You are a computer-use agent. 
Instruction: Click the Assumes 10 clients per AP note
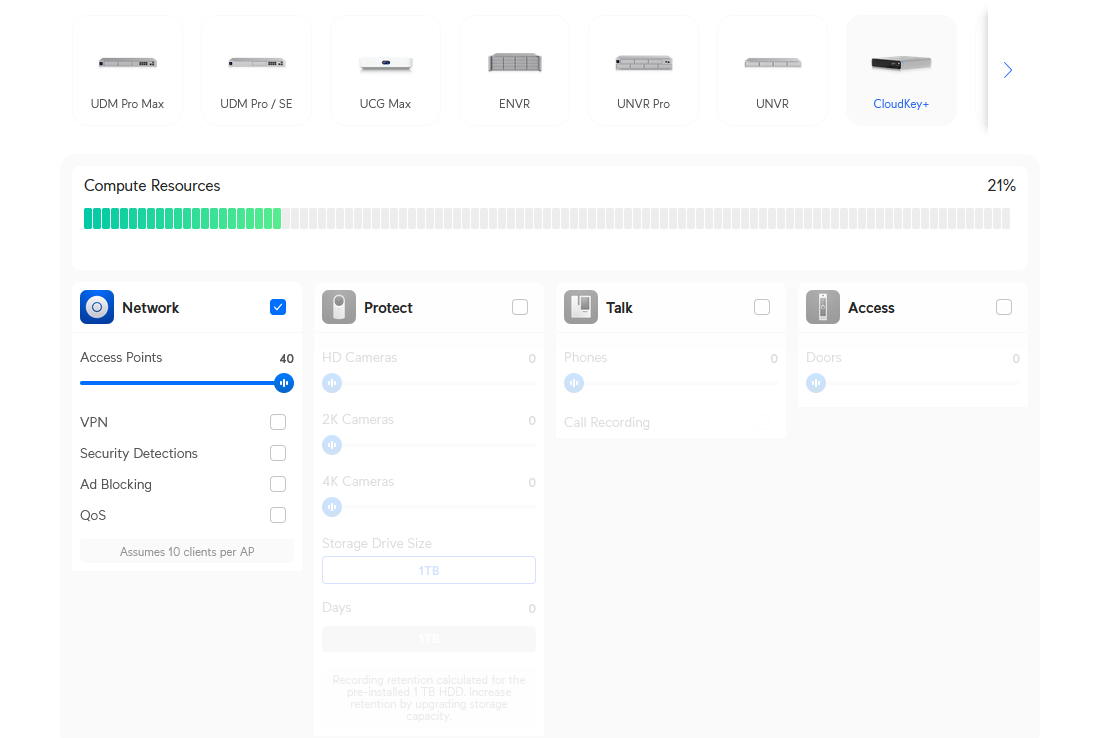pos(187,551)
